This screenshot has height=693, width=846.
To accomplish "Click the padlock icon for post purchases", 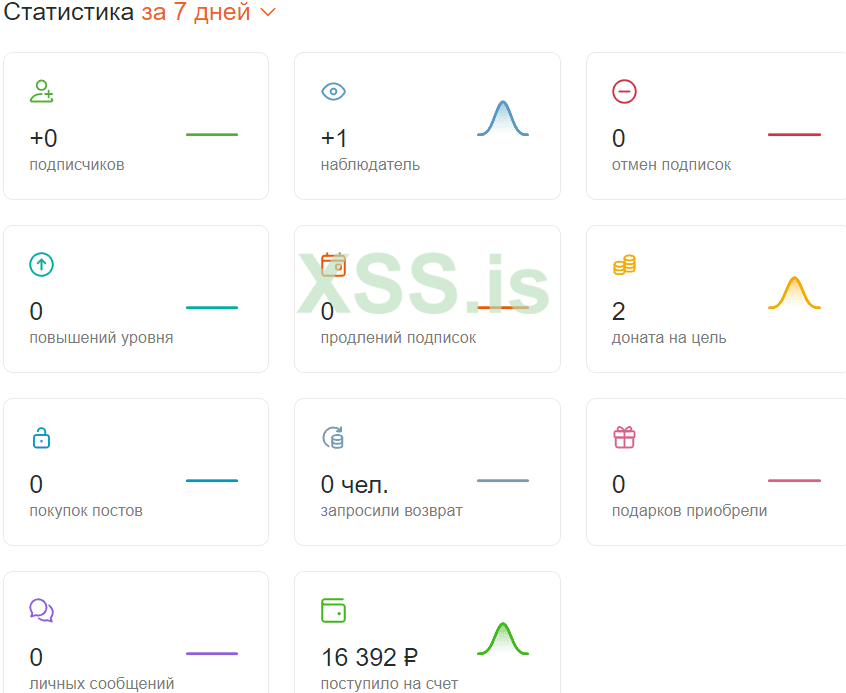I will coord(42,438).
